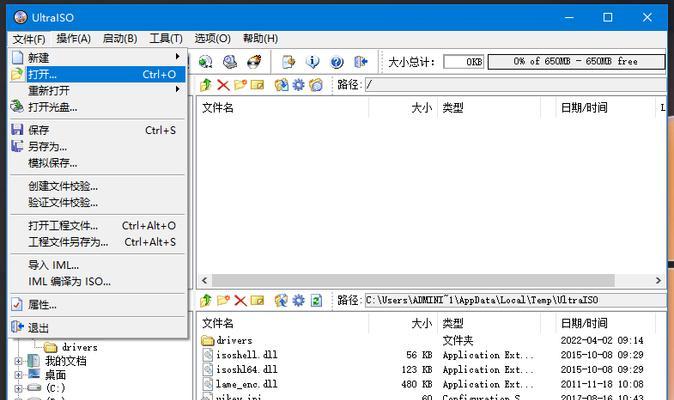Expand the (C:) drive tree node
The image size is (674, 400).
18,388
